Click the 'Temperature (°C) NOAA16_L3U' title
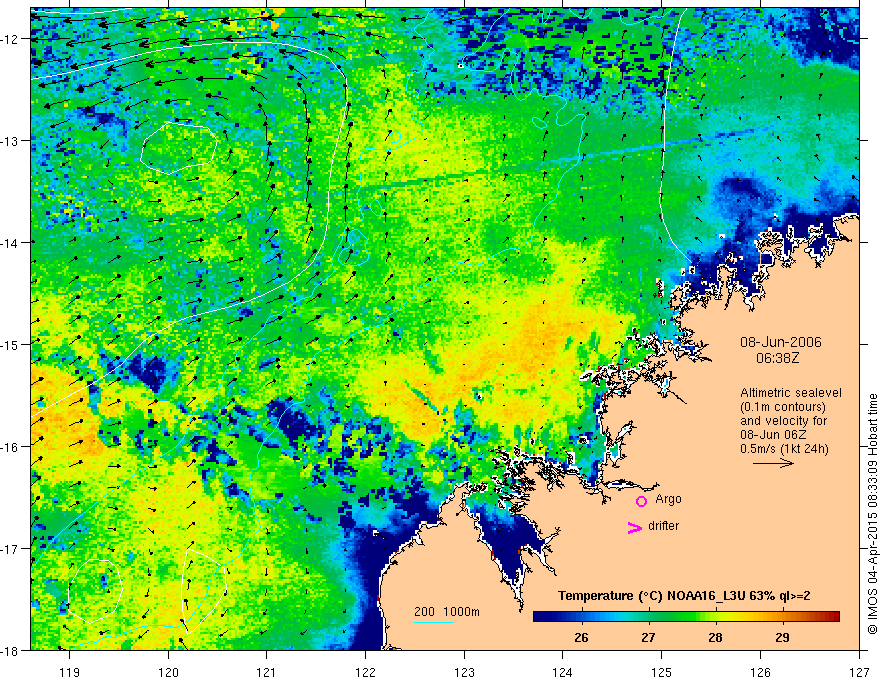 (684, 596)
